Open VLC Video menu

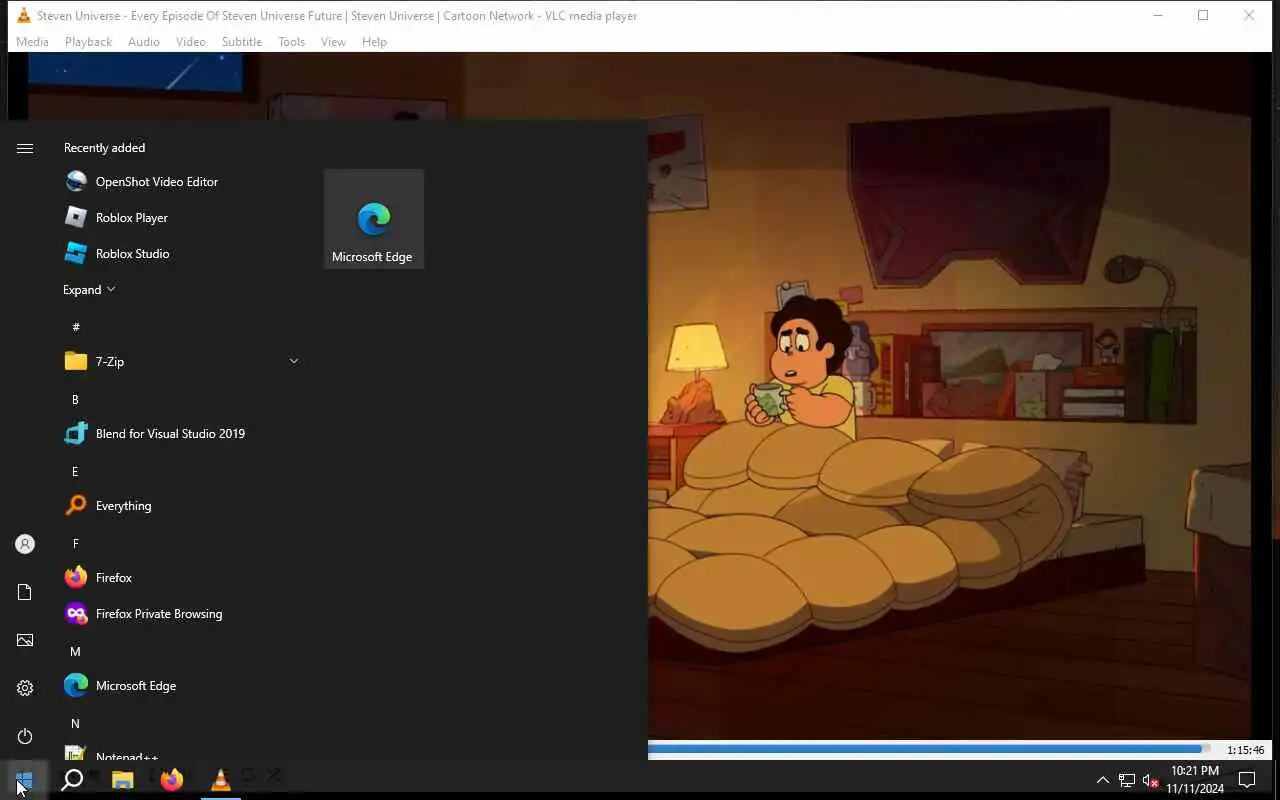190,42
